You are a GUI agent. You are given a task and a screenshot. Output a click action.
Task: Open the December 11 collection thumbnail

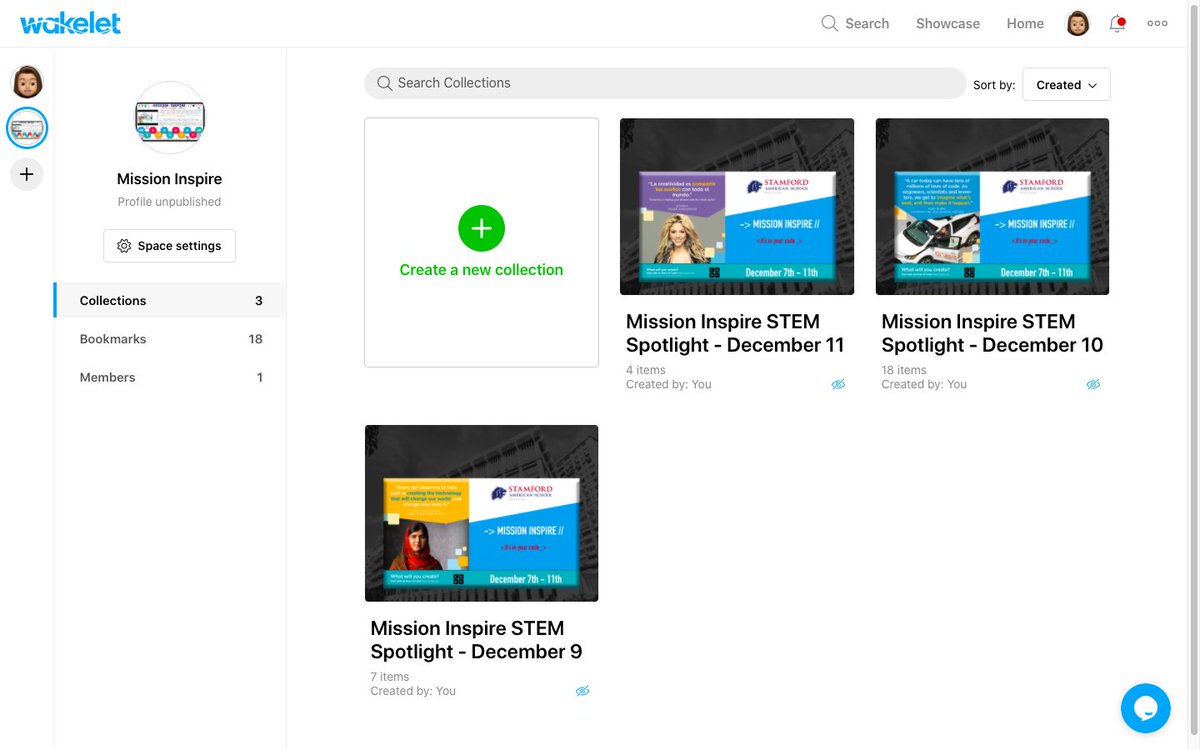[x=737, y=207]
